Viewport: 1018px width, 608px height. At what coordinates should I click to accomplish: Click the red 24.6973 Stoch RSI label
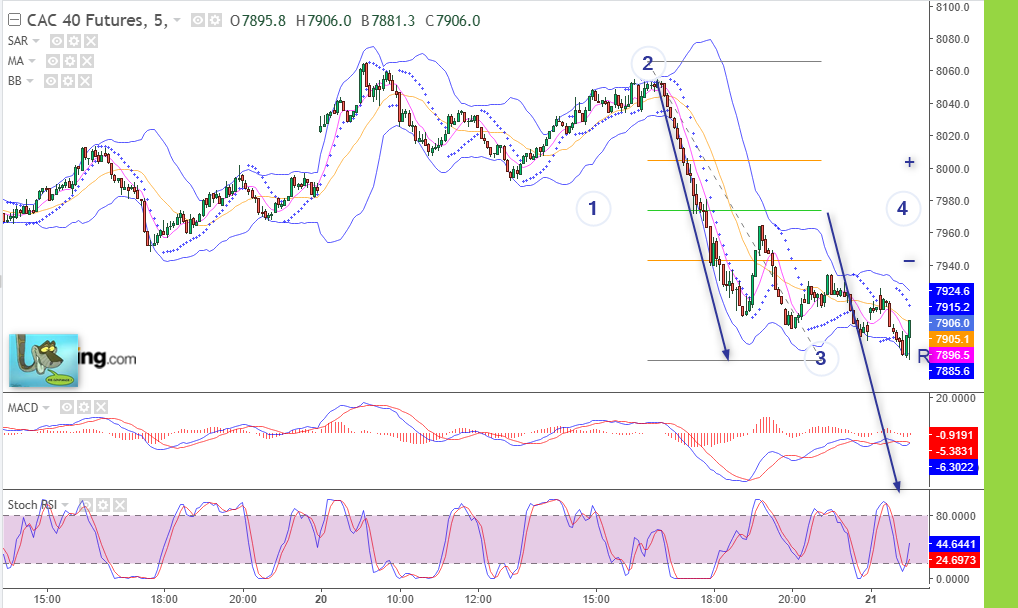pos(953,560)
